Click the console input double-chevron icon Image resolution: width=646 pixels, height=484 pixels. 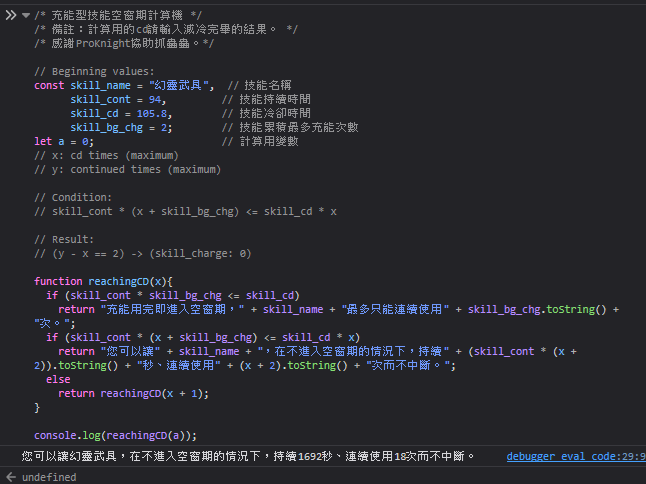[11, 16]
